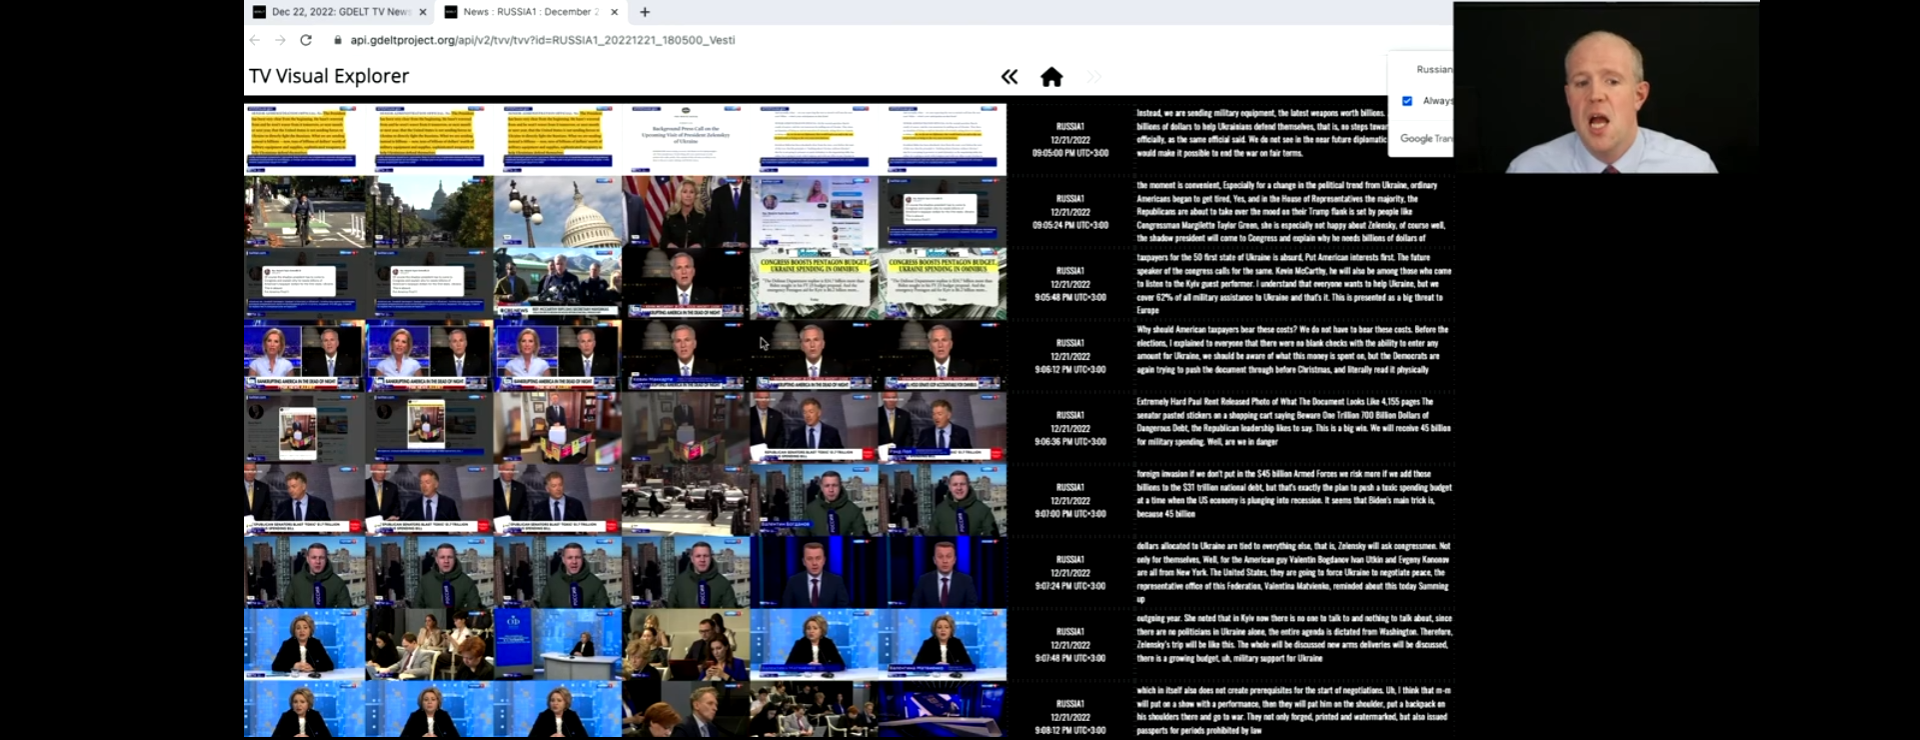Open the TV Visual Explorer home icon
The width and height of the screenshot is (1920, 740).
tap(1051, 77)
